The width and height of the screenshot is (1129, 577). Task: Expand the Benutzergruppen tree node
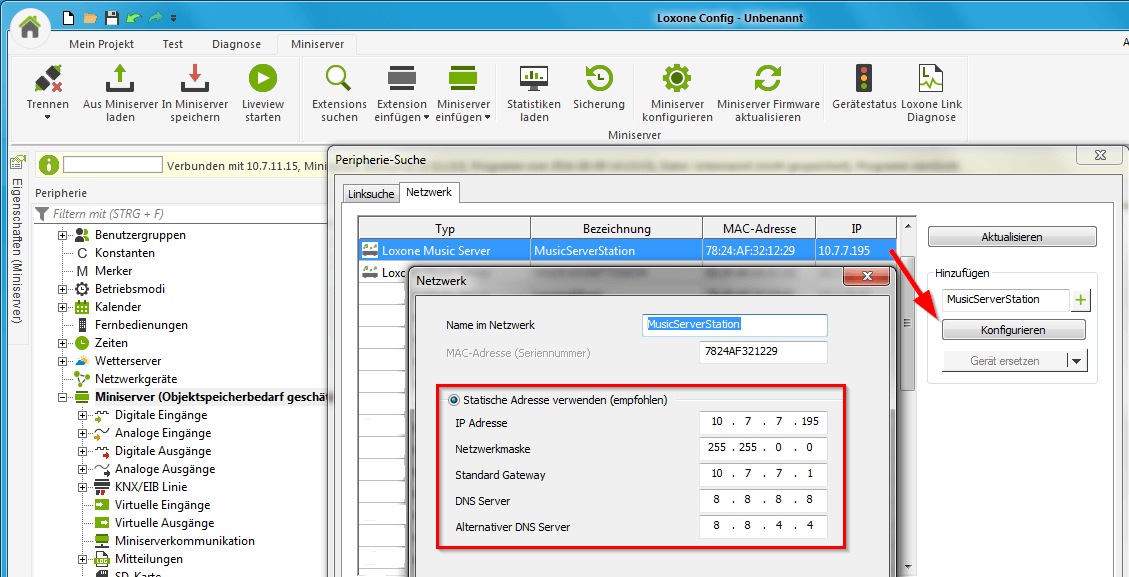click(63, 235)
